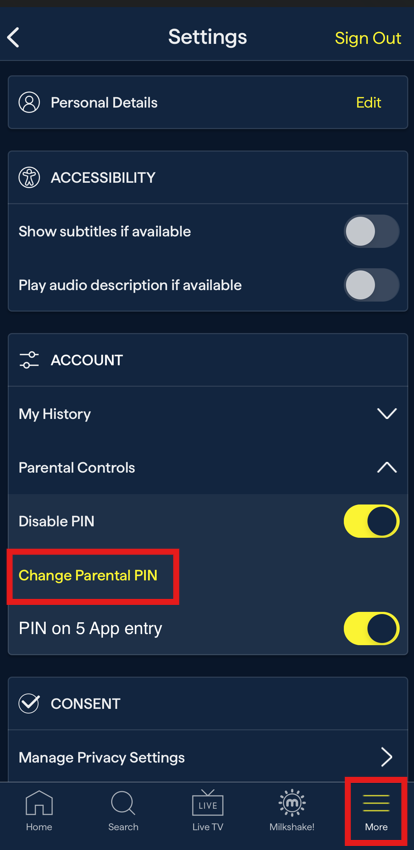Select Change Parental PIN
The height and width of the screenshot is (850, 414).
click(88, 575)
